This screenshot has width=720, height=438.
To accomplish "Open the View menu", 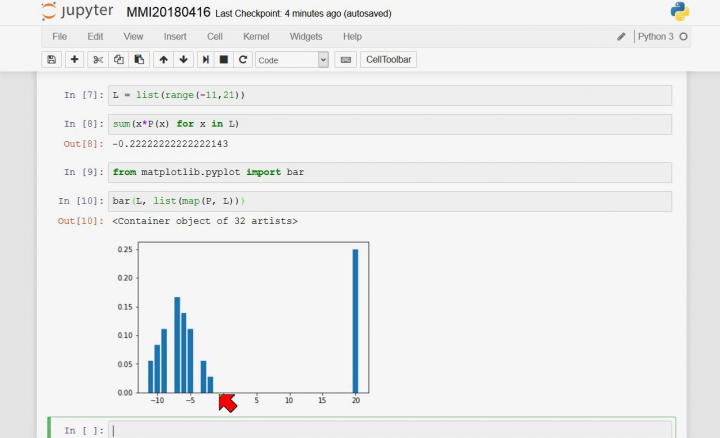I will click(x=133, y=37).
